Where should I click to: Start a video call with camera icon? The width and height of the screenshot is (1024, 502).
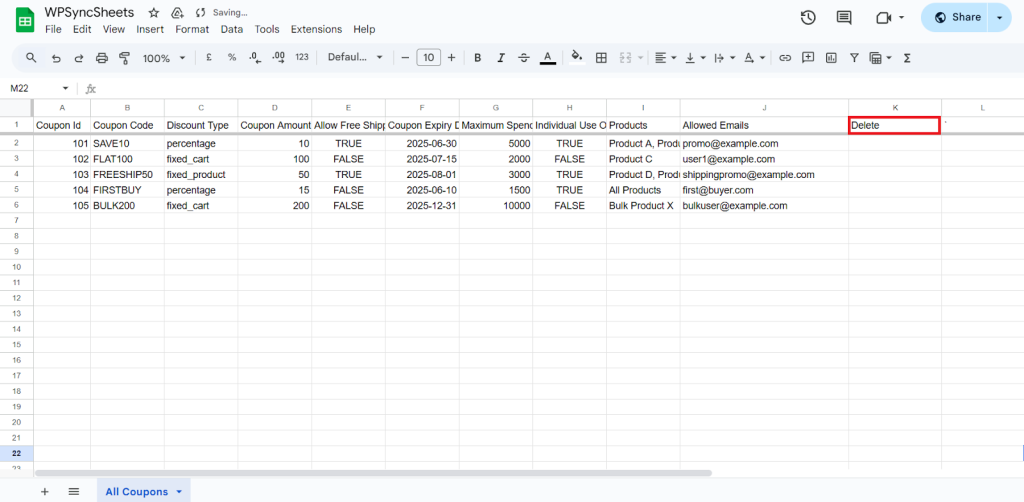pyautogui.click(x=884, y=18)
